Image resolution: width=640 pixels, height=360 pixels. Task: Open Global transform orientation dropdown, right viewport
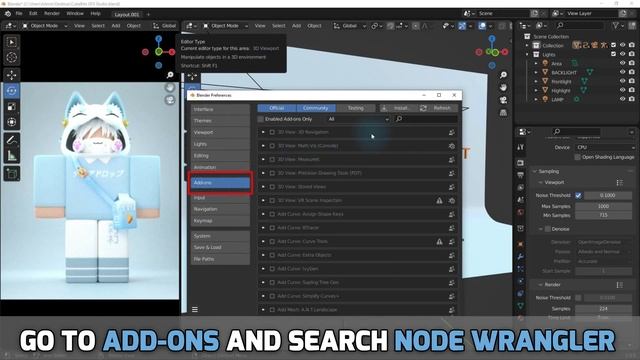tap(350, 26)
